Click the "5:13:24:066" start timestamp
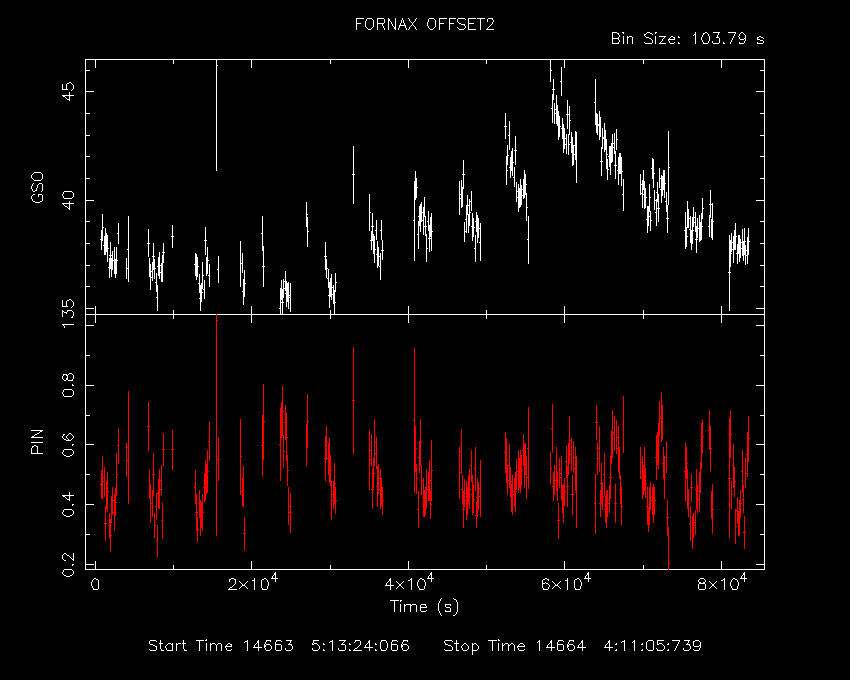Screen dimensions: 850x680 pyautogui.click(x=360, y=646)
